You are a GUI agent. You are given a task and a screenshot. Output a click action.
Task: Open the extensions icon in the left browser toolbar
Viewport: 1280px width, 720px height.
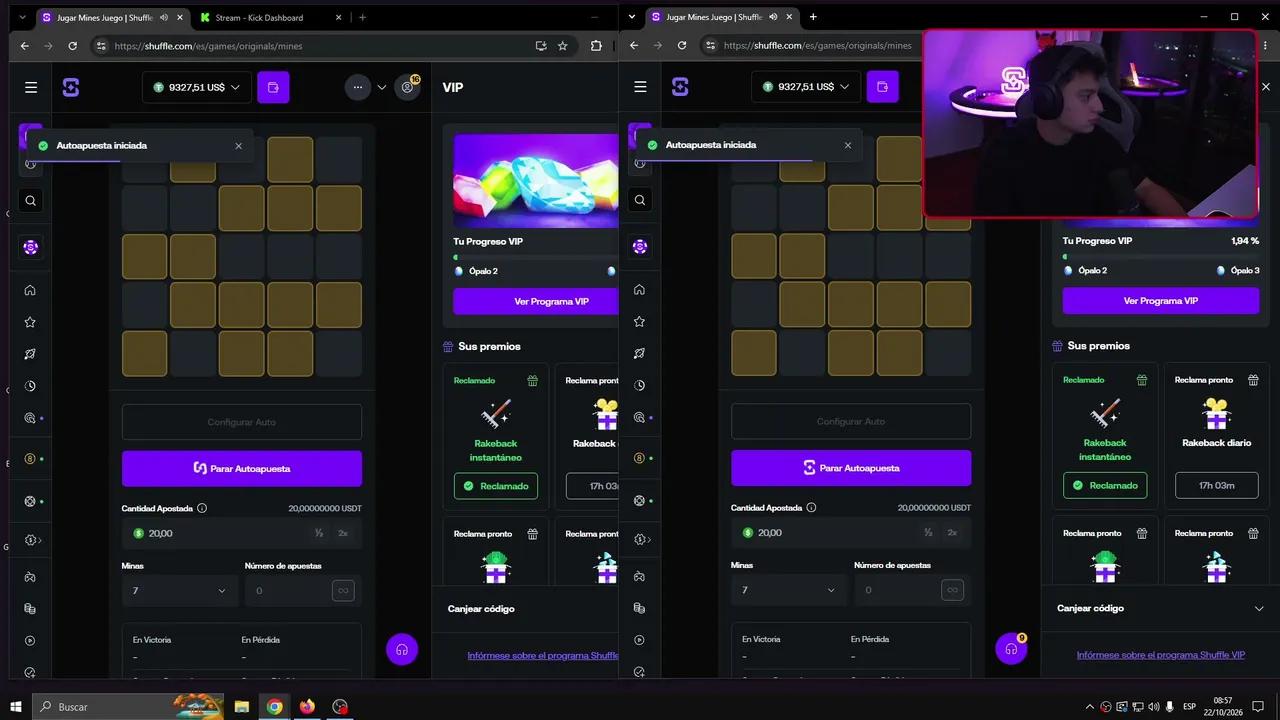pos(597,46)
